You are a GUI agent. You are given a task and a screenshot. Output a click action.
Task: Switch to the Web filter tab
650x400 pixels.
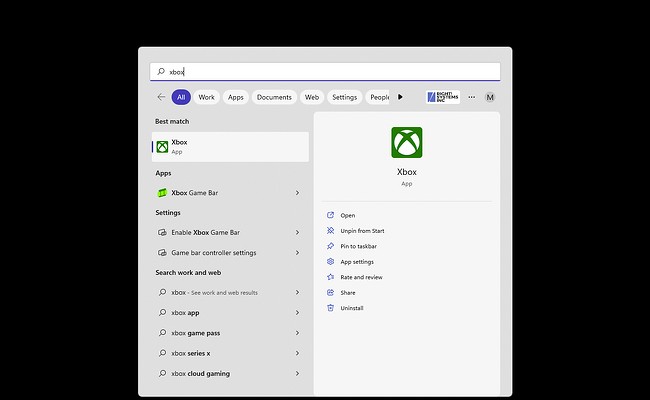click(312, 97)
